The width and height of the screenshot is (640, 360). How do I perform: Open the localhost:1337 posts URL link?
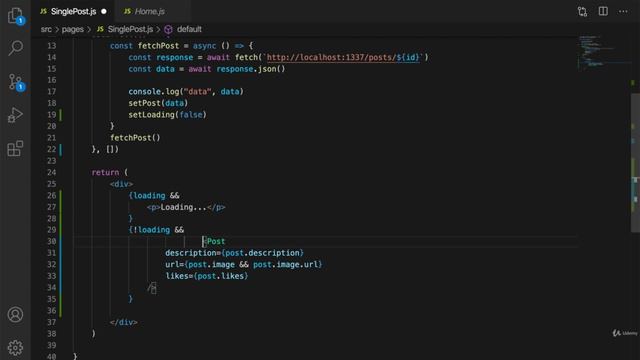[x=343, y=57]
